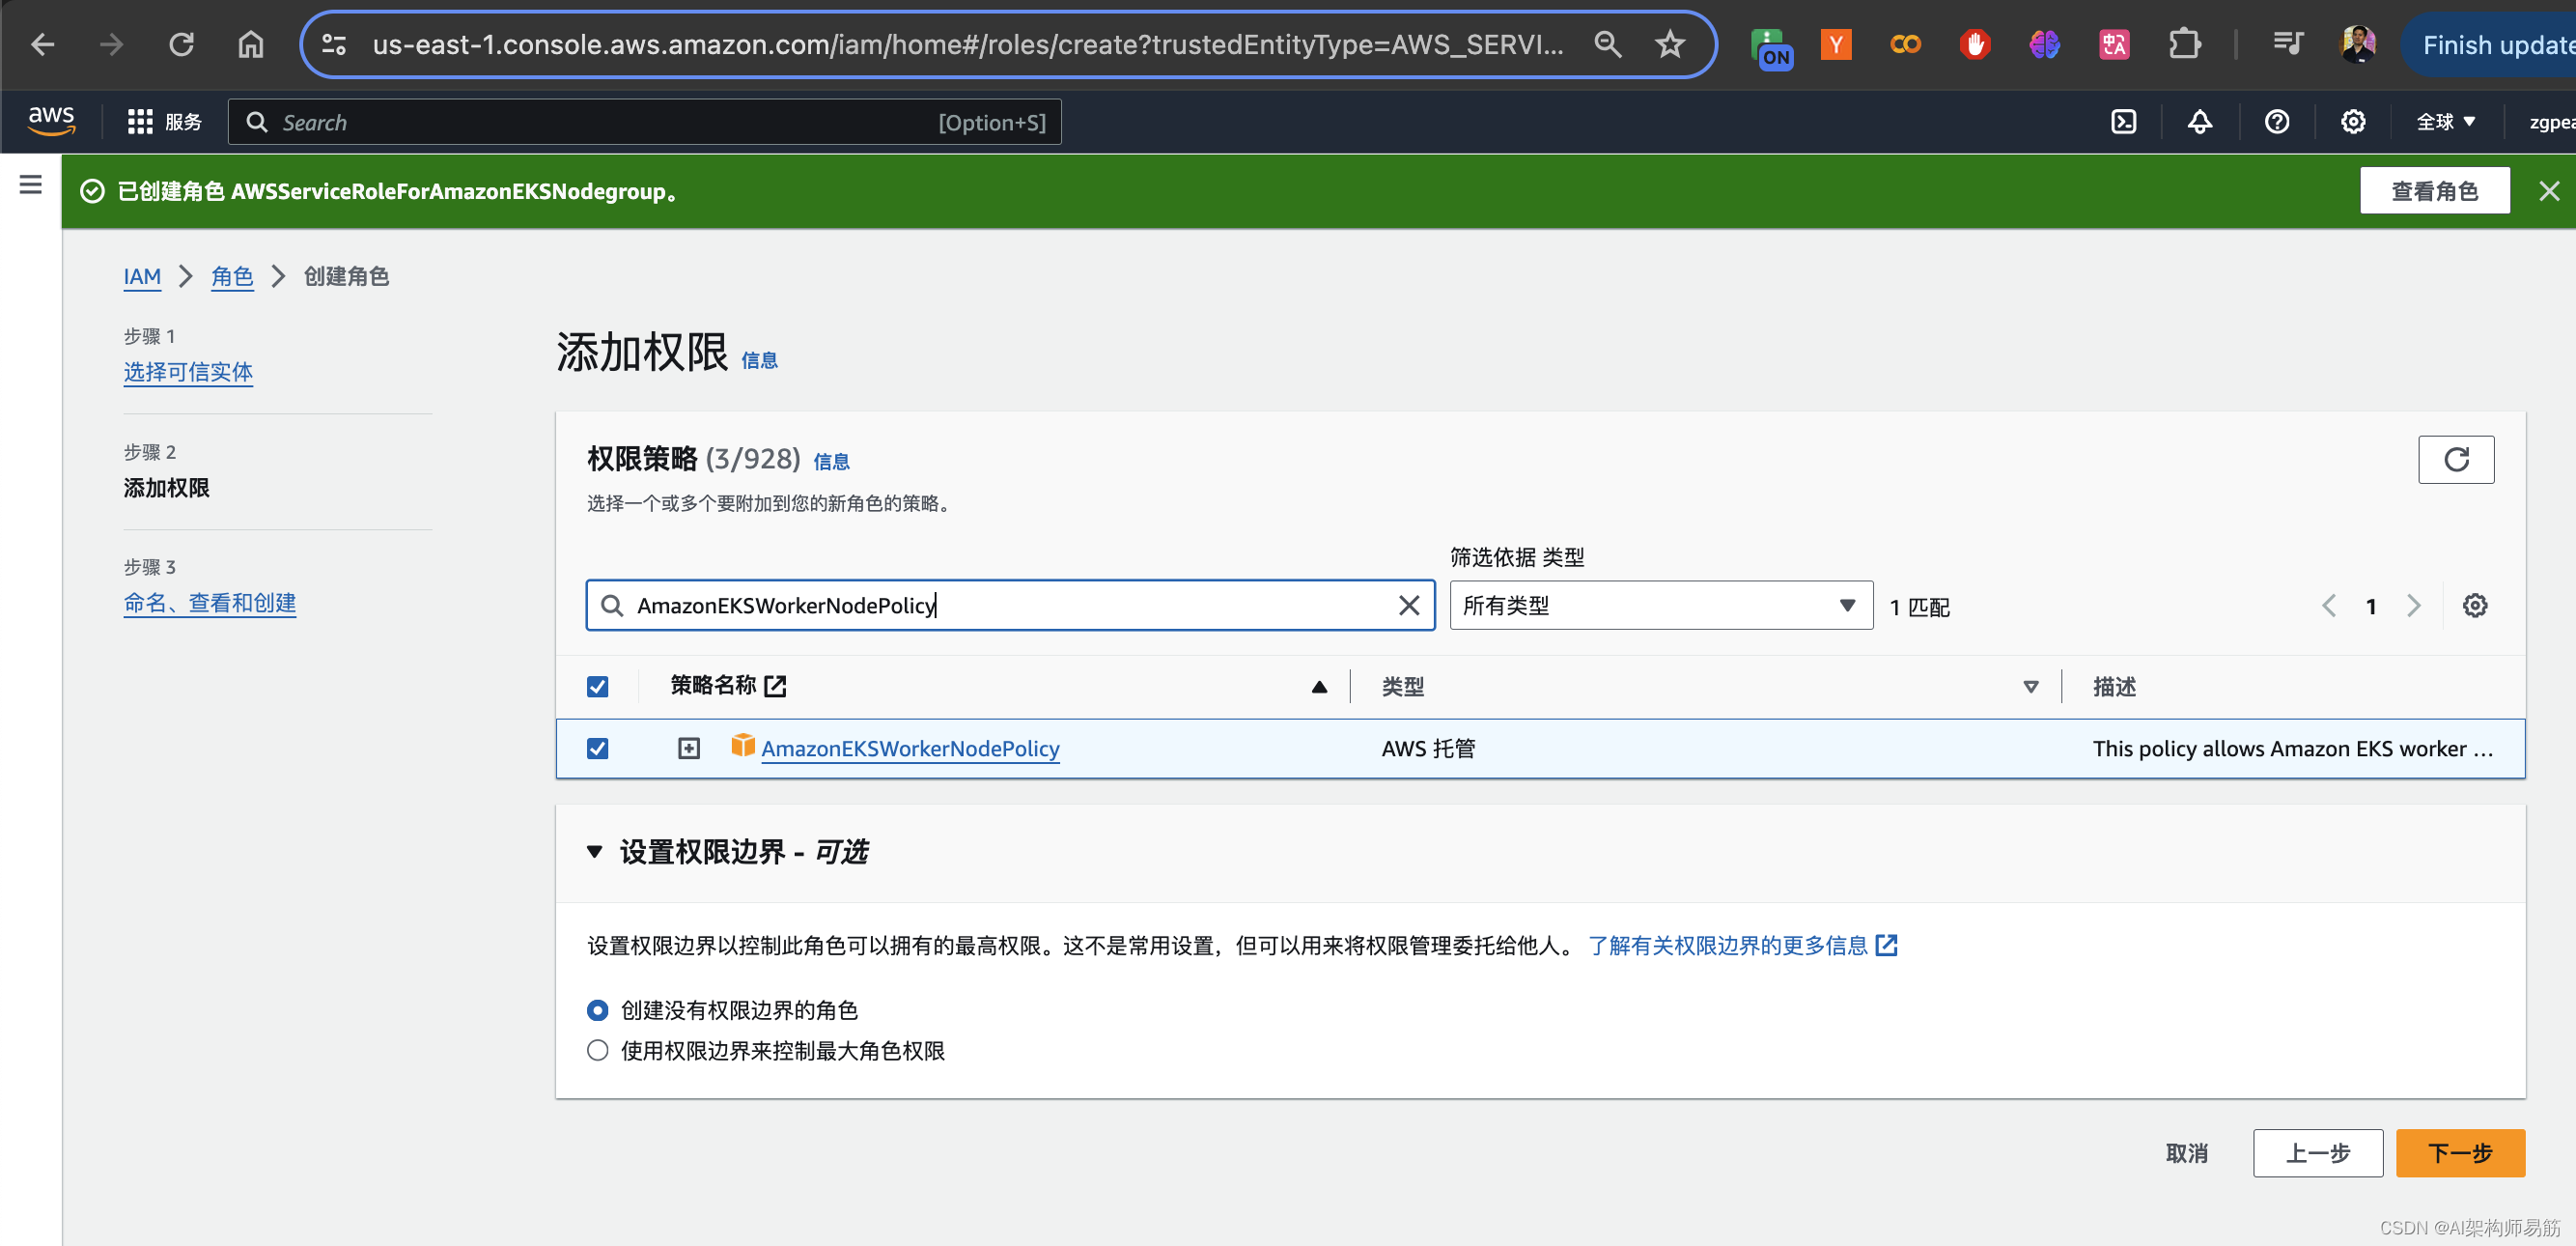
Task: Open the Roles breadcrumb link
Action: coord(232,276)
